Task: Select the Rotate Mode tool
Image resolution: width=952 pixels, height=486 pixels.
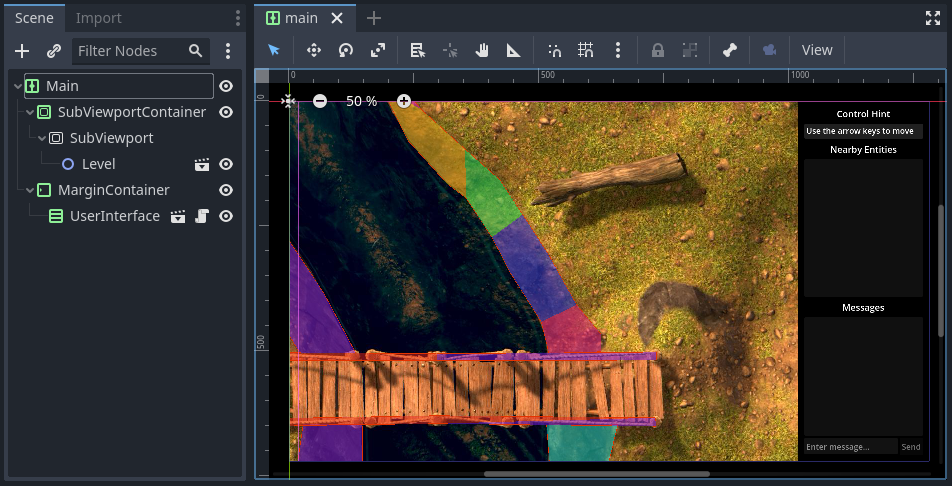Action: (x=345, y=50)
